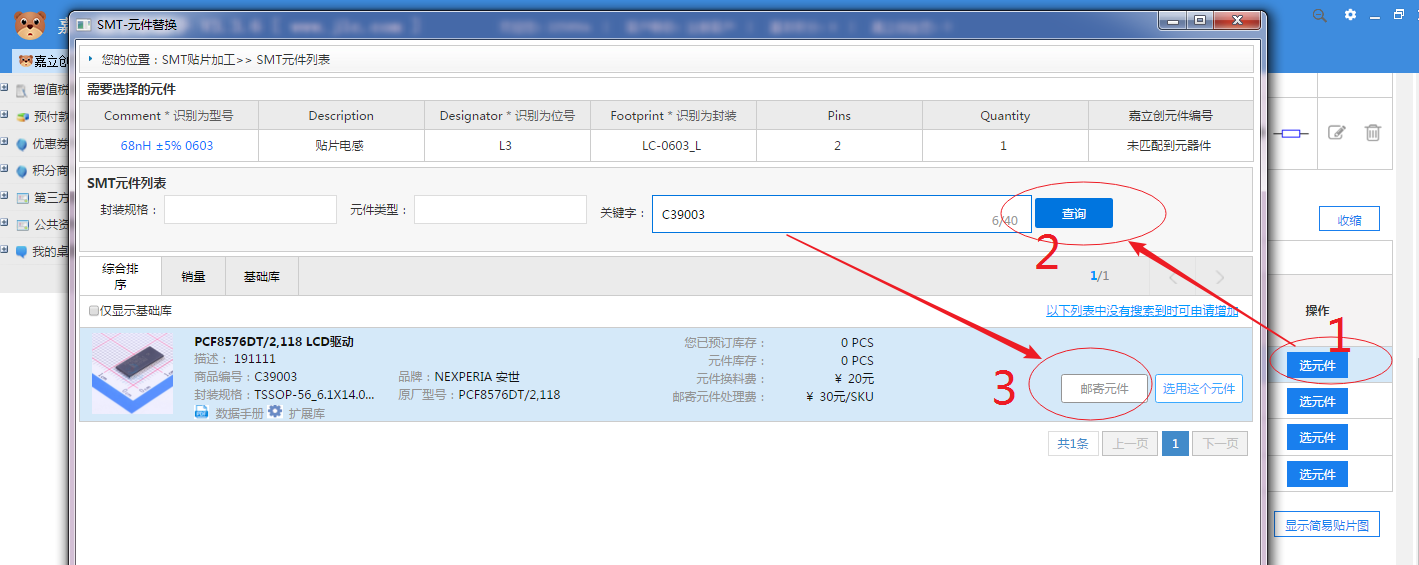Screen dimensions: 1419x565
Task: Click the zoom-out magnifier icon in the top bar
Action: point(1320,15)
